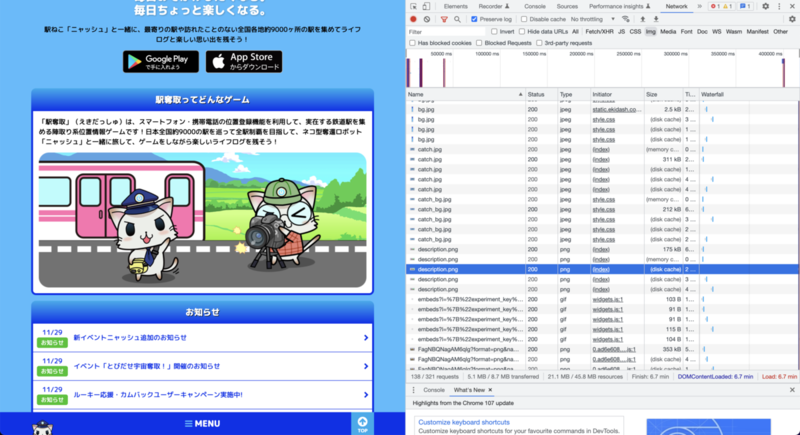The width and height of the screenshot is (800, 435).
Task: Expand the 11/29 space ekidash event notice
Action: (x=203, y=366)
